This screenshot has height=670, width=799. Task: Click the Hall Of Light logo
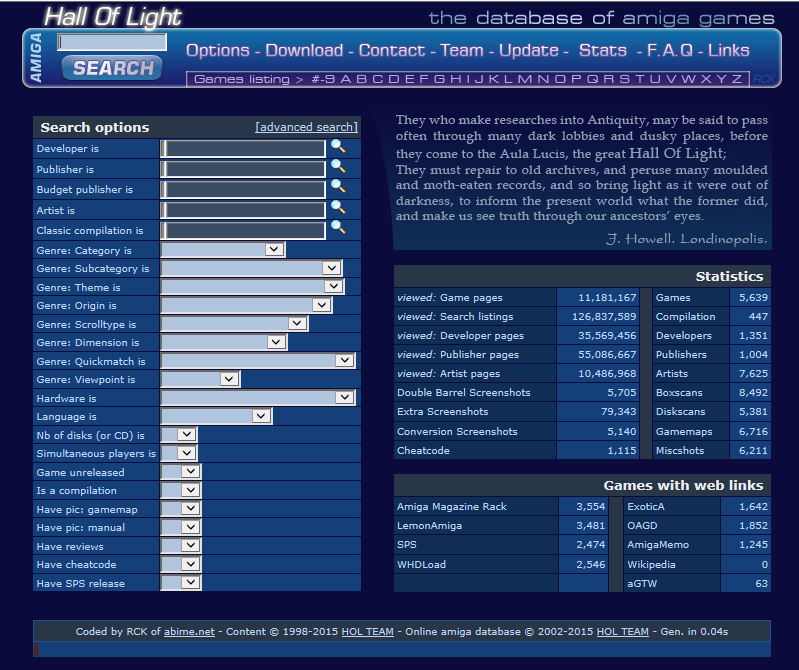point(113,16)
